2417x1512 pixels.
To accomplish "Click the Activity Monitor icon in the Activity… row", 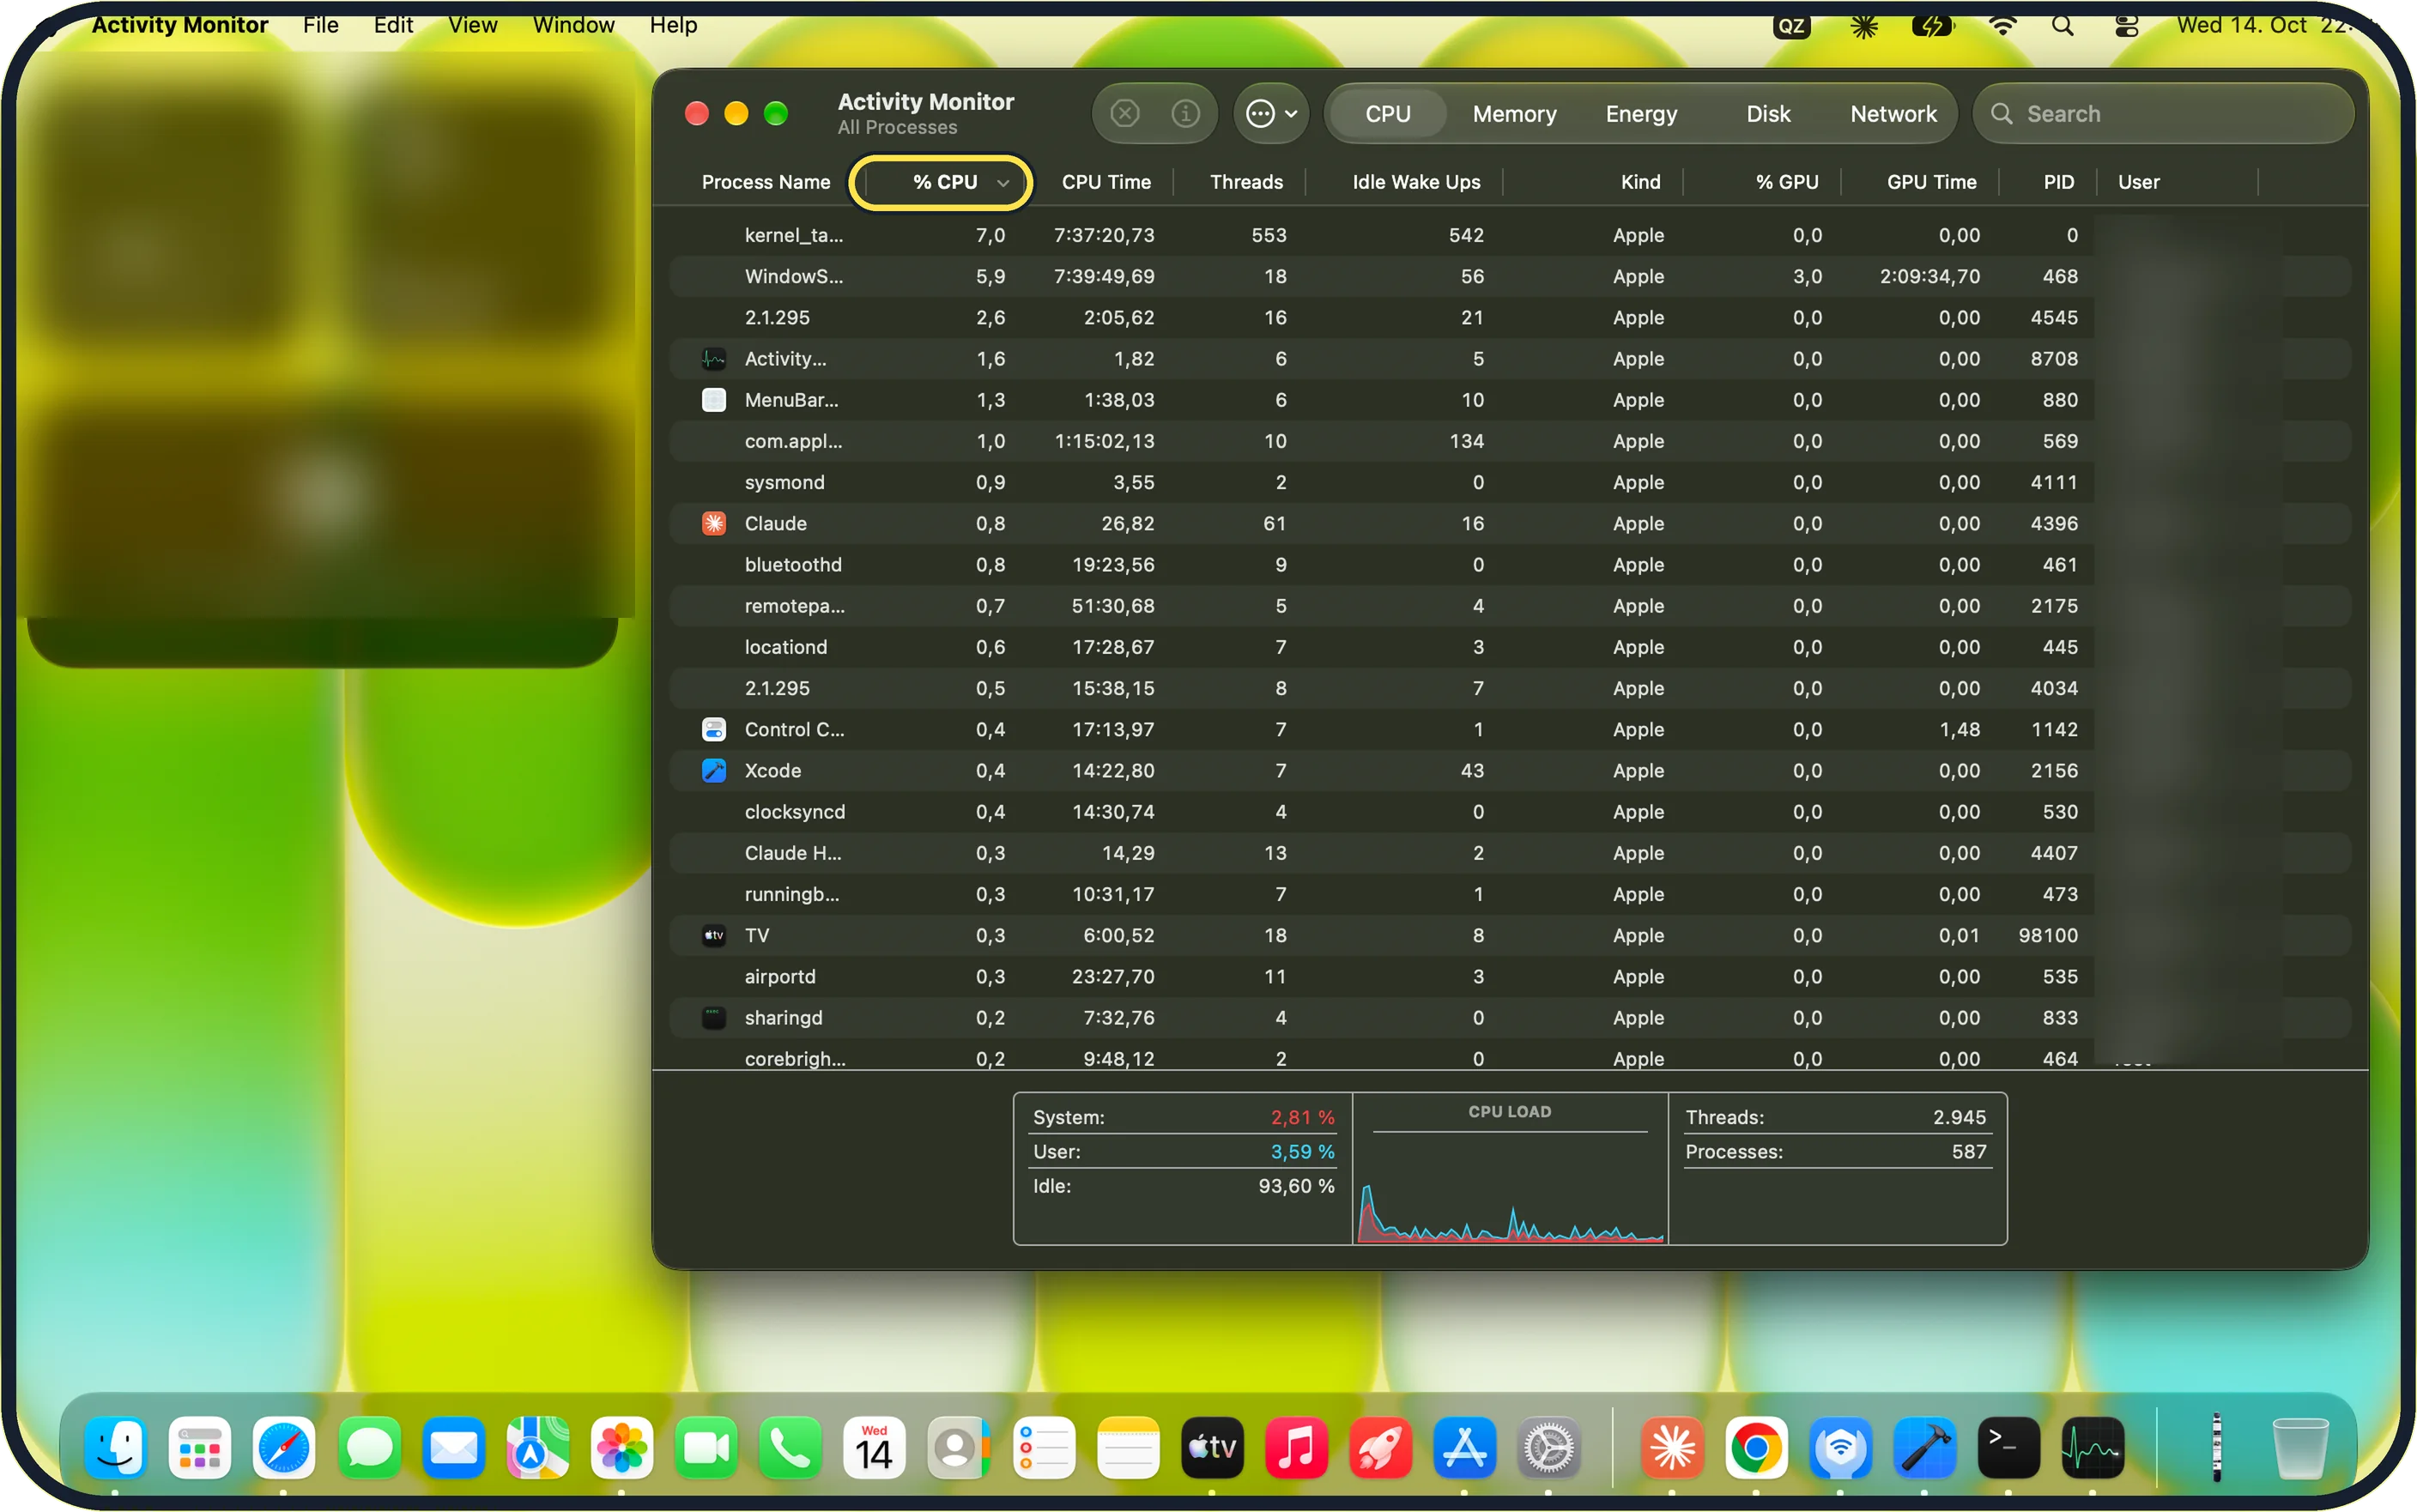I will click(713, 359).
